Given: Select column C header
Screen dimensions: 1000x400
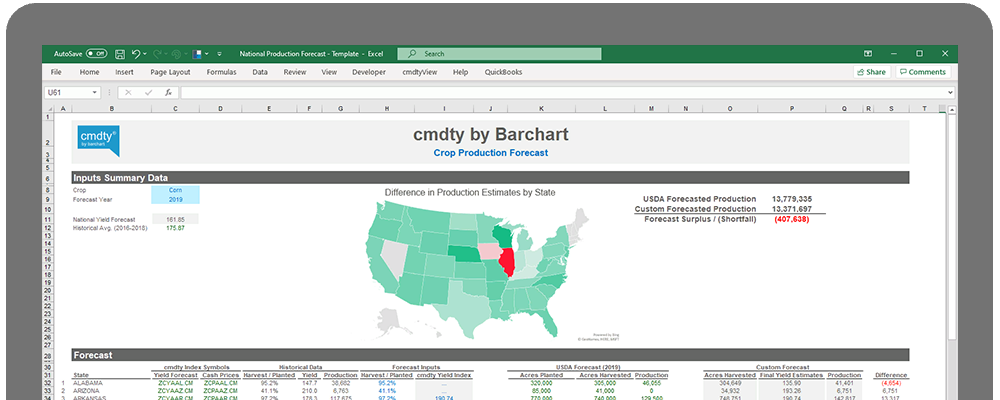Looking at the screenshot, I should point(175,109).
